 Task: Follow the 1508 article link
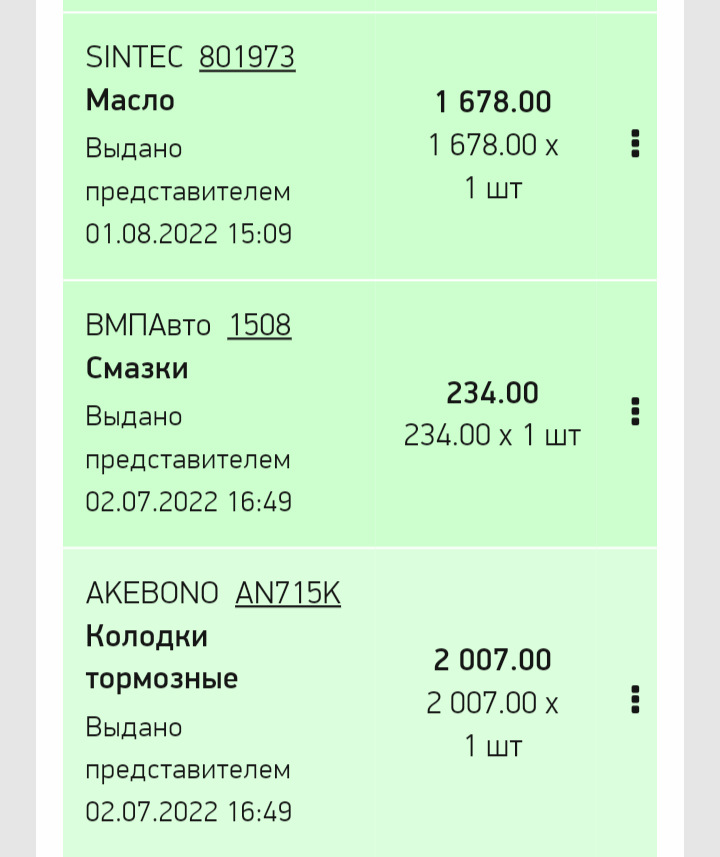[x=259, y=325]
